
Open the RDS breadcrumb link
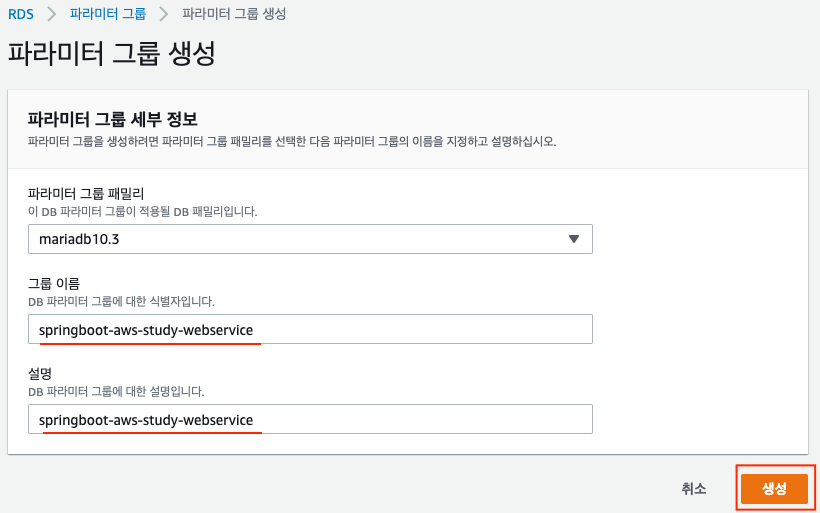click(20, 14)
